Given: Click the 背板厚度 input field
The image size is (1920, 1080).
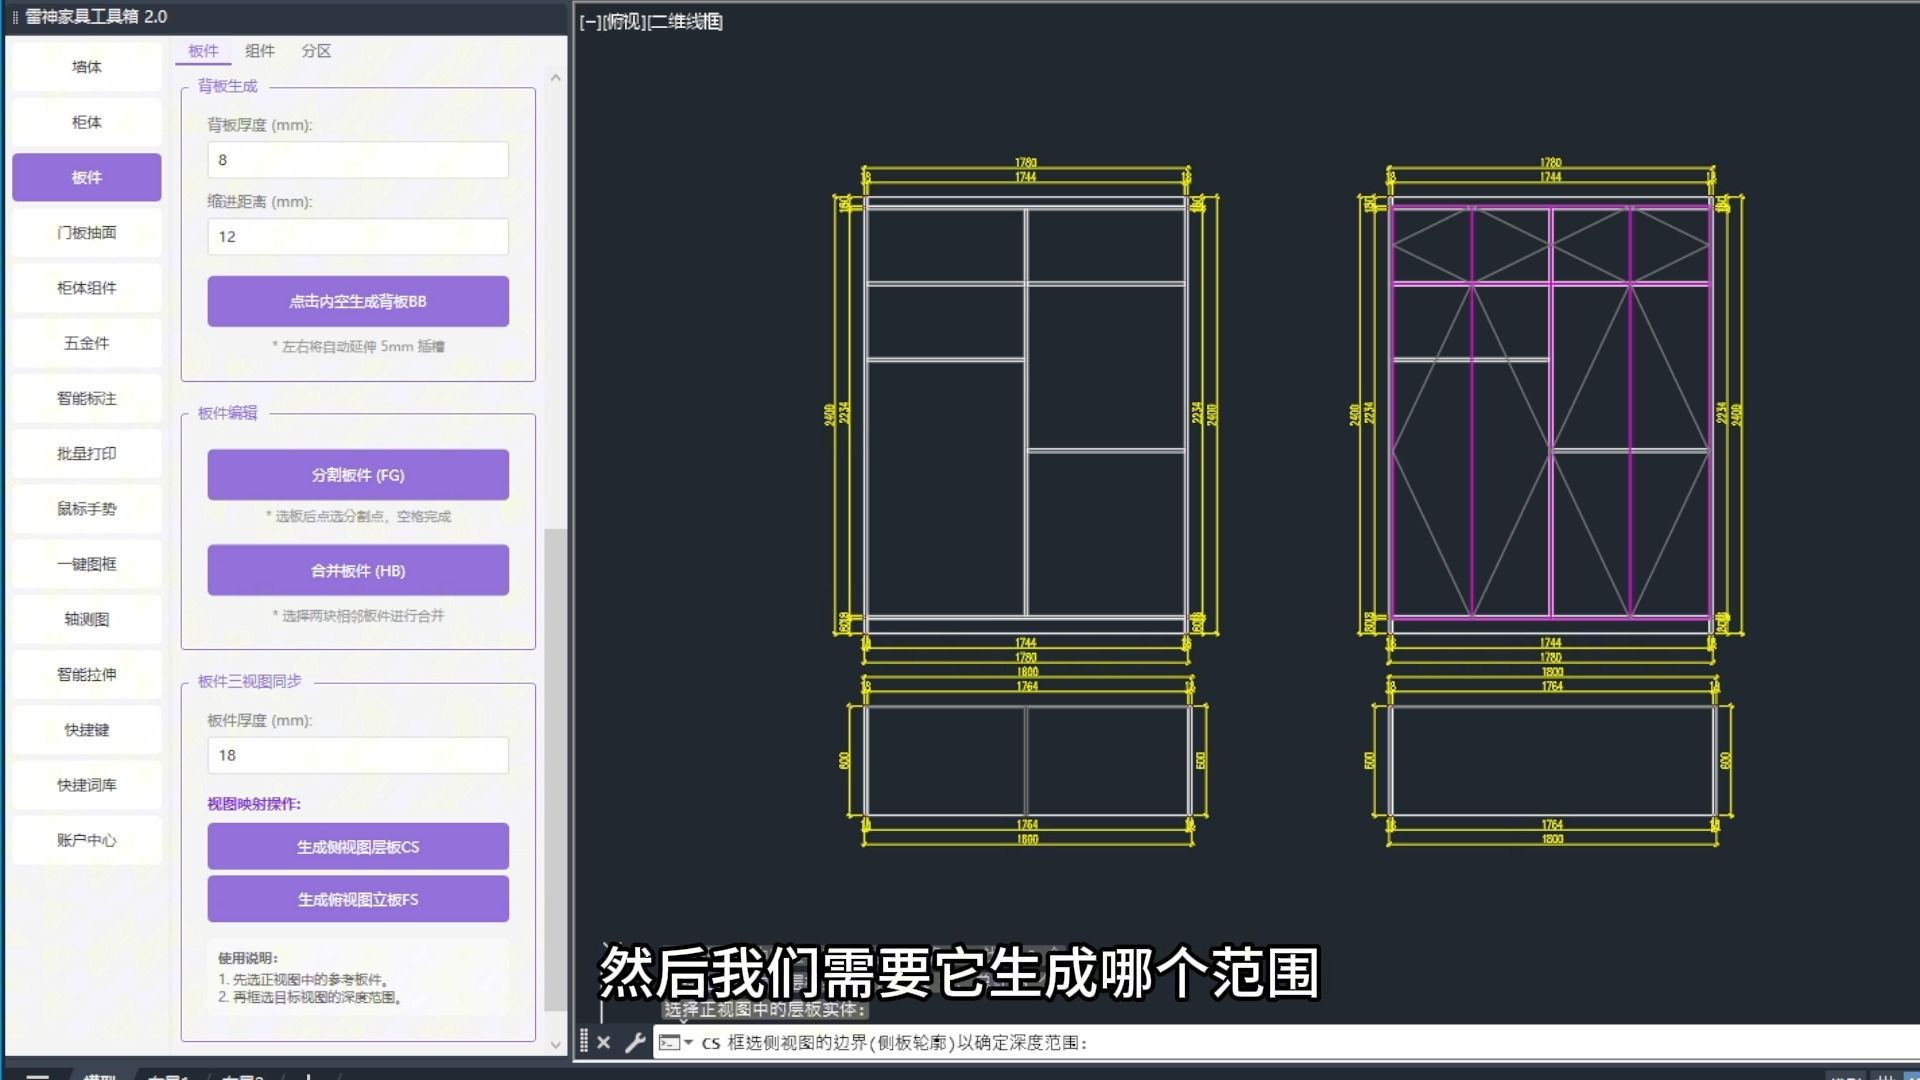Looking at the screenshot, I should point(358,160).
